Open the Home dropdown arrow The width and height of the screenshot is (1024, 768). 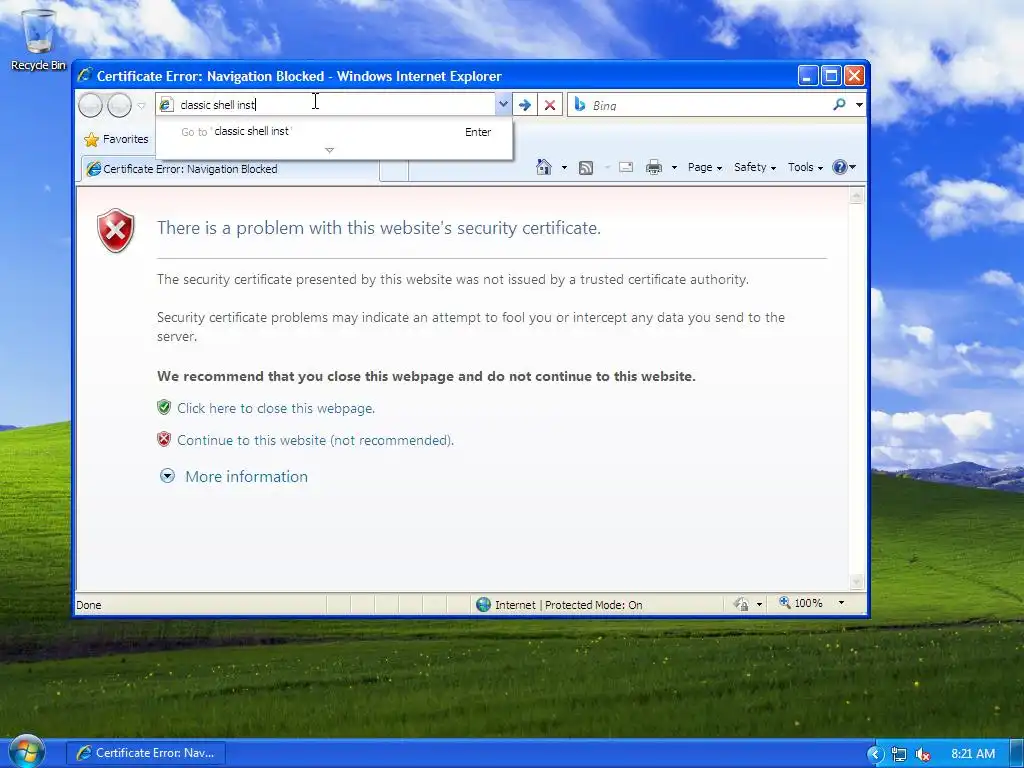click(x=564, y=168)
